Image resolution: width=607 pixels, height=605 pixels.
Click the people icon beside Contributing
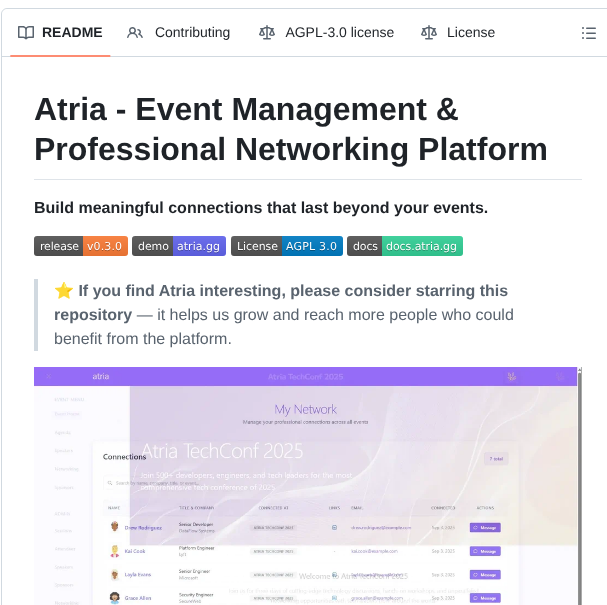click(135, 33)
